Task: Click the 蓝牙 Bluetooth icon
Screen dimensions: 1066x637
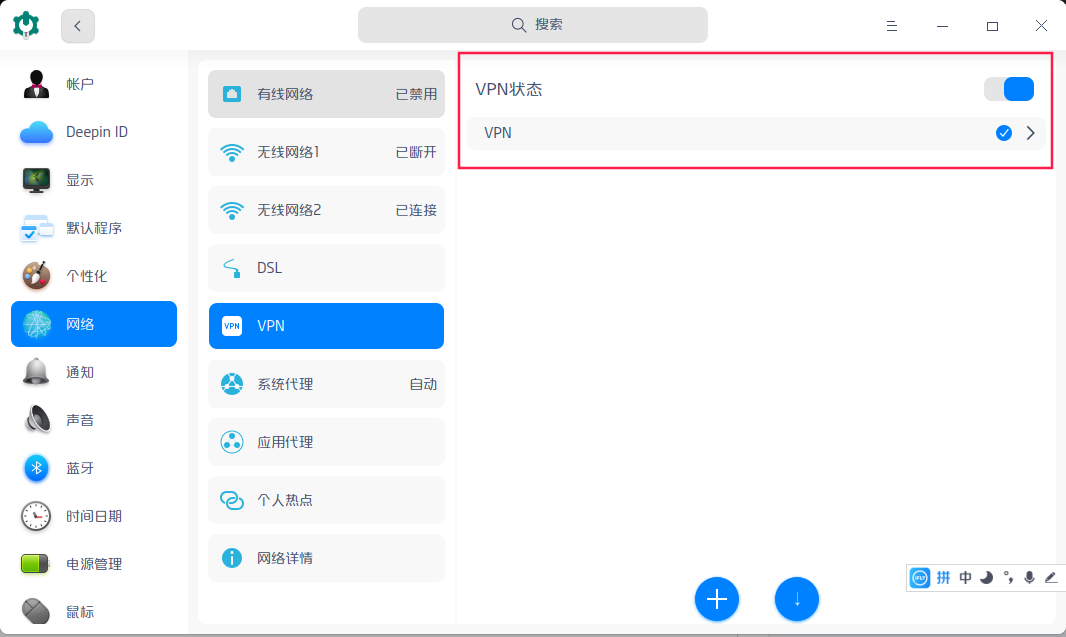Action: (x=37, y=468)
